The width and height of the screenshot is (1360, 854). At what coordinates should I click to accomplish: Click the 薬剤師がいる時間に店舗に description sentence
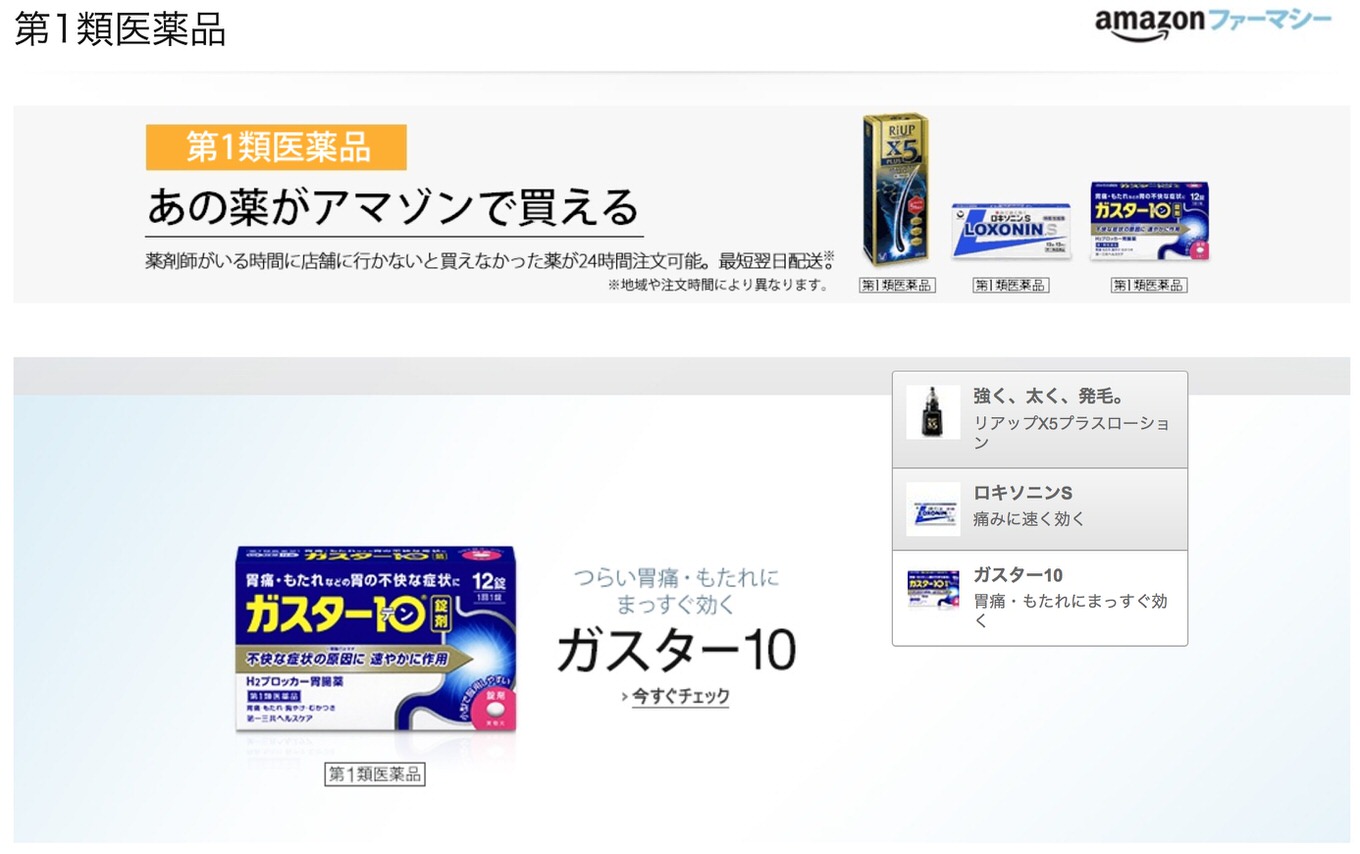[490, 261]
